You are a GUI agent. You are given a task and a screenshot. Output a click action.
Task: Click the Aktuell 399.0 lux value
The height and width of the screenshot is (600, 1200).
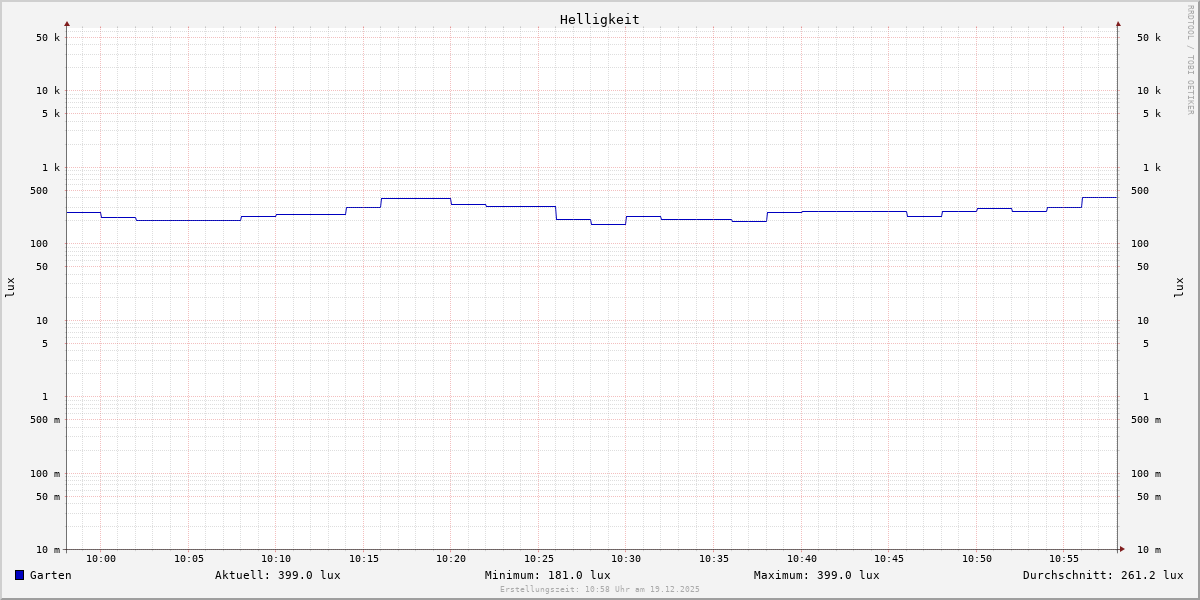(277, 575)
